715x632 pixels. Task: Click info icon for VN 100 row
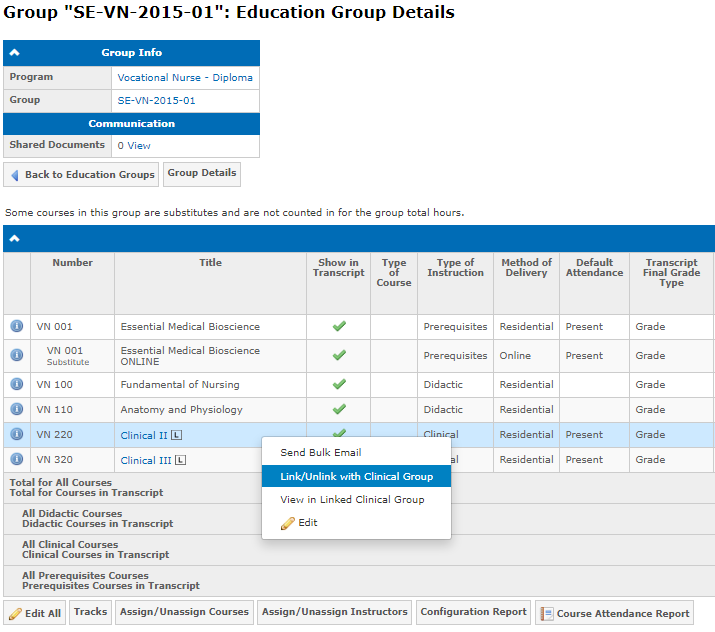tap(17, 384)
